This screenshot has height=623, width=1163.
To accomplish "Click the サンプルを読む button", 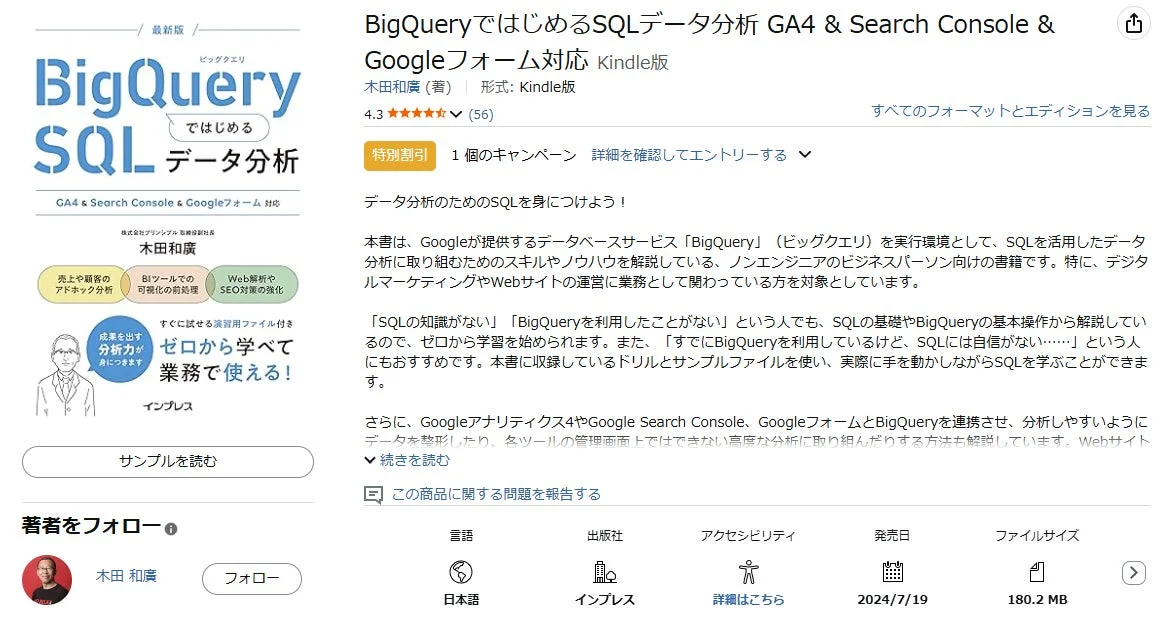I will (x=165, y=461).
